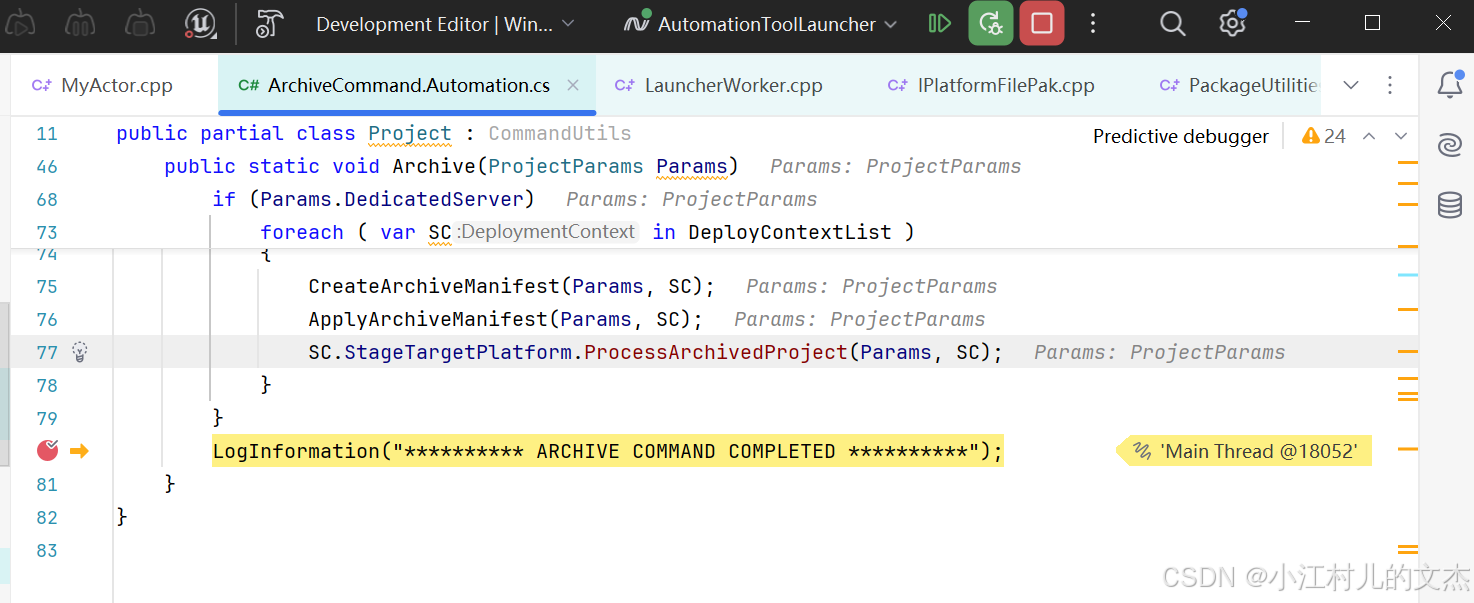
Task: Click the CreateArchiveManifest call on line 75
Action: point(434,286)
